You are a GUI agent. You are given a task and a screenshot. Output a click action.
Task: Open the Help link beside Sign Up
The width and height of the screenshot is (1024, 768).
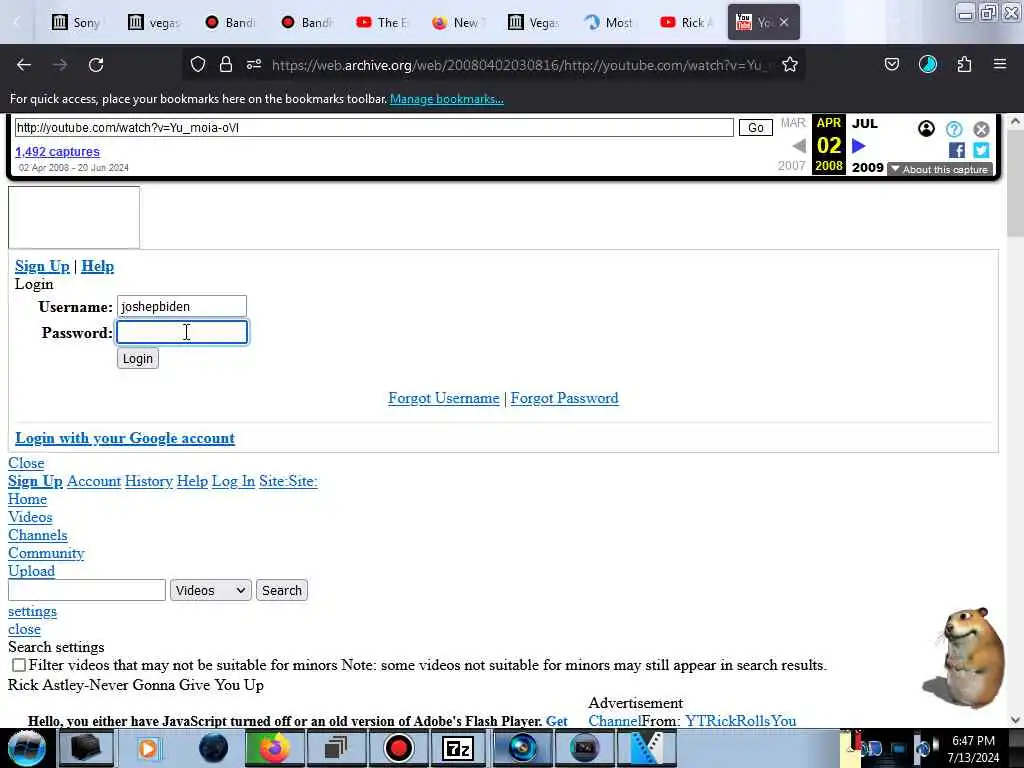tap(97, 266)
